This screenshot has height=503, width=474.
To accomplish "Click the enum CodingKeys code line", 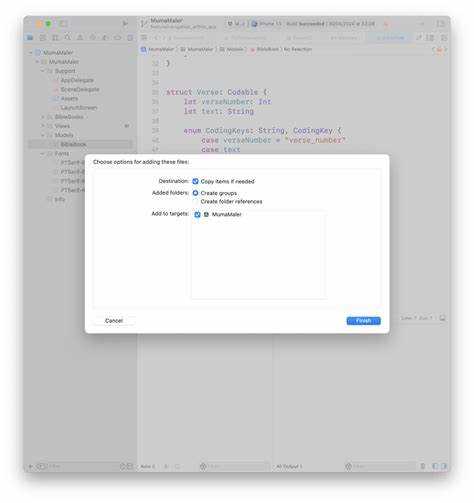I will click(x=262, y=130).
